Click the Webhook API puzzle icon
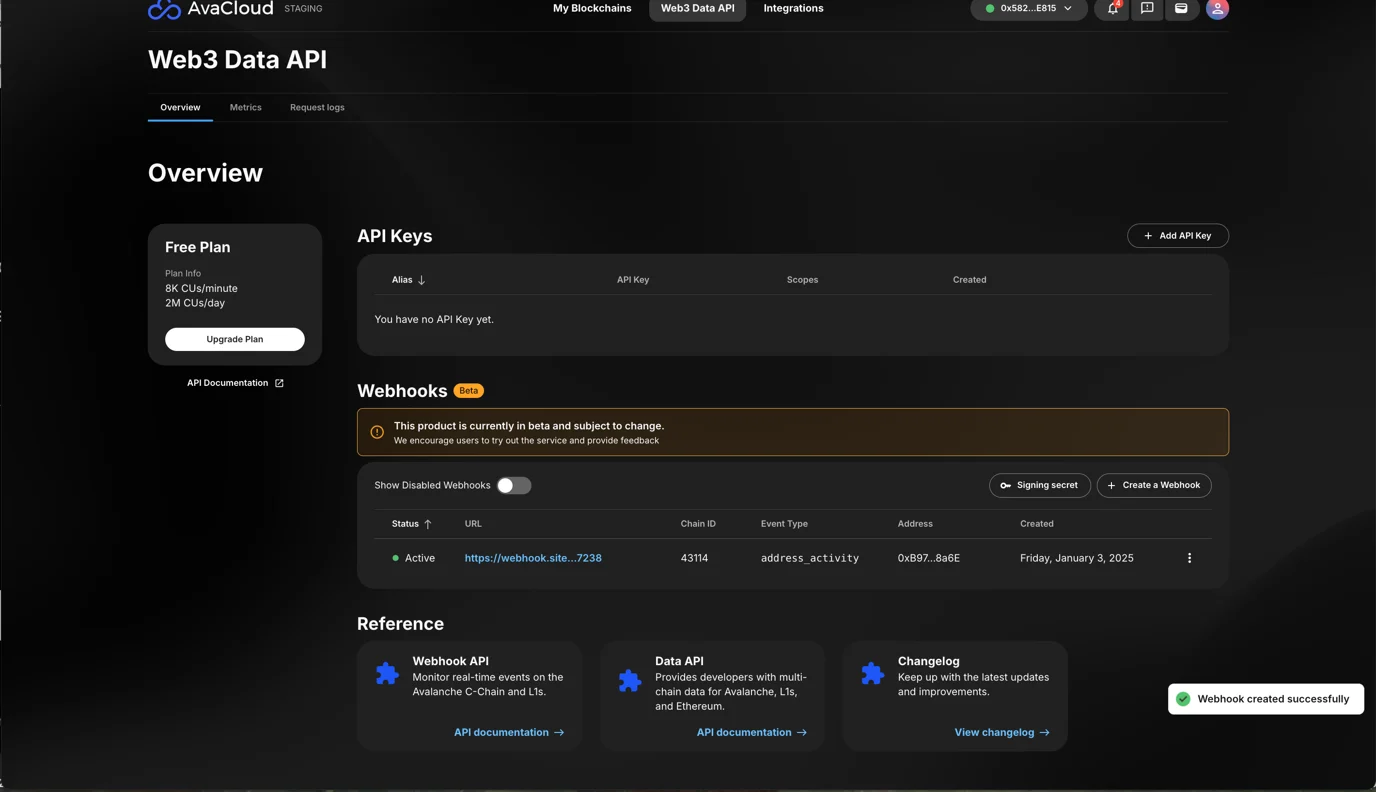The image size is (1376, 792). pyautogui.click(x=387, y=674)
